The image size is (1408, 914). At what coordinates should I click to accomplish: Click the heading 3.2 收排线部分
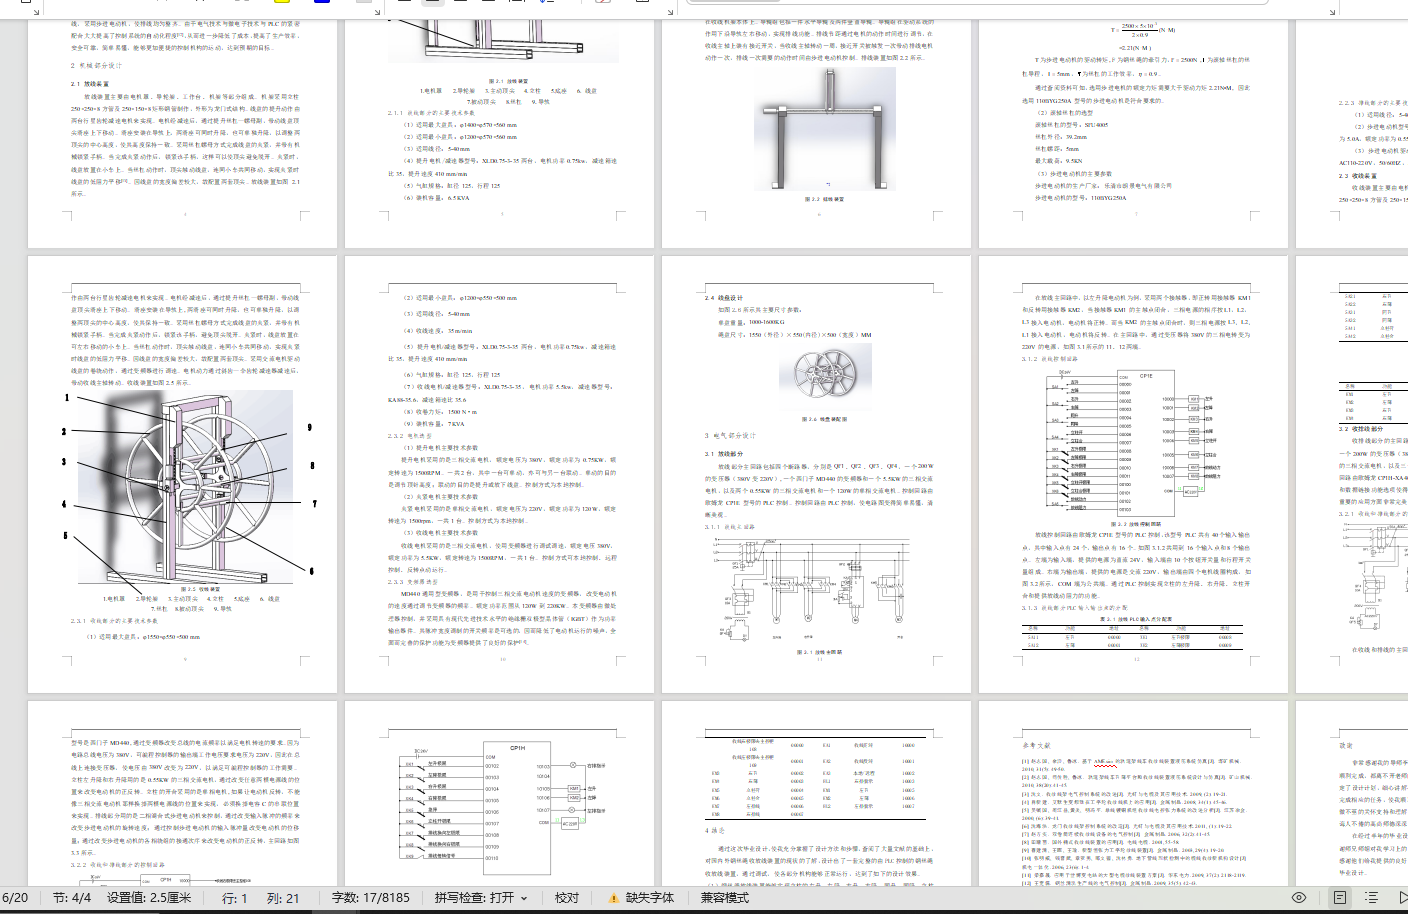coord(1361,429)
